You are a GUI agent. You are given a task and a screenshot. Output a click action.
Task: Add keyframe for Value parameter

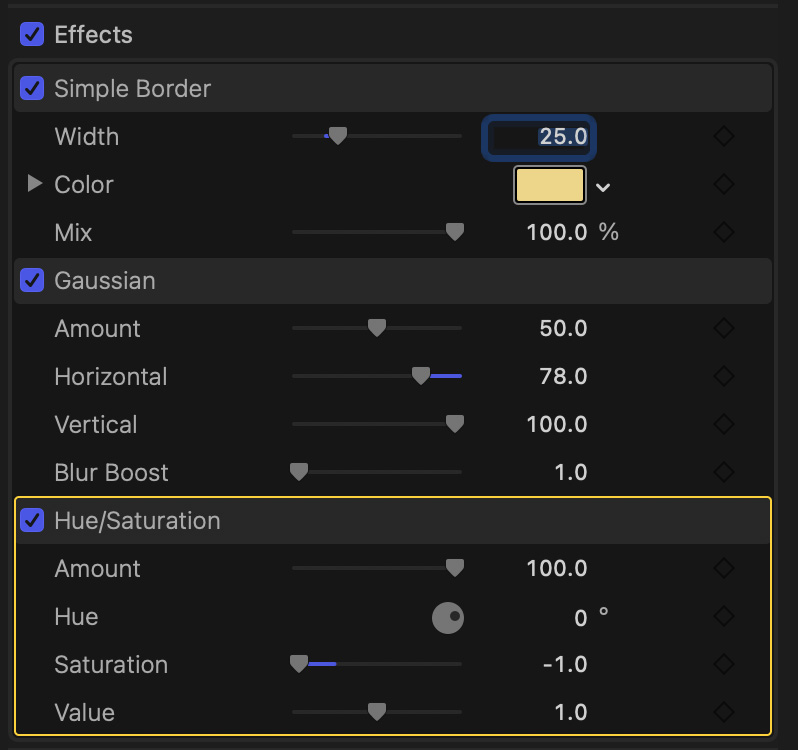pyautogui.click(x=724, y=713)
